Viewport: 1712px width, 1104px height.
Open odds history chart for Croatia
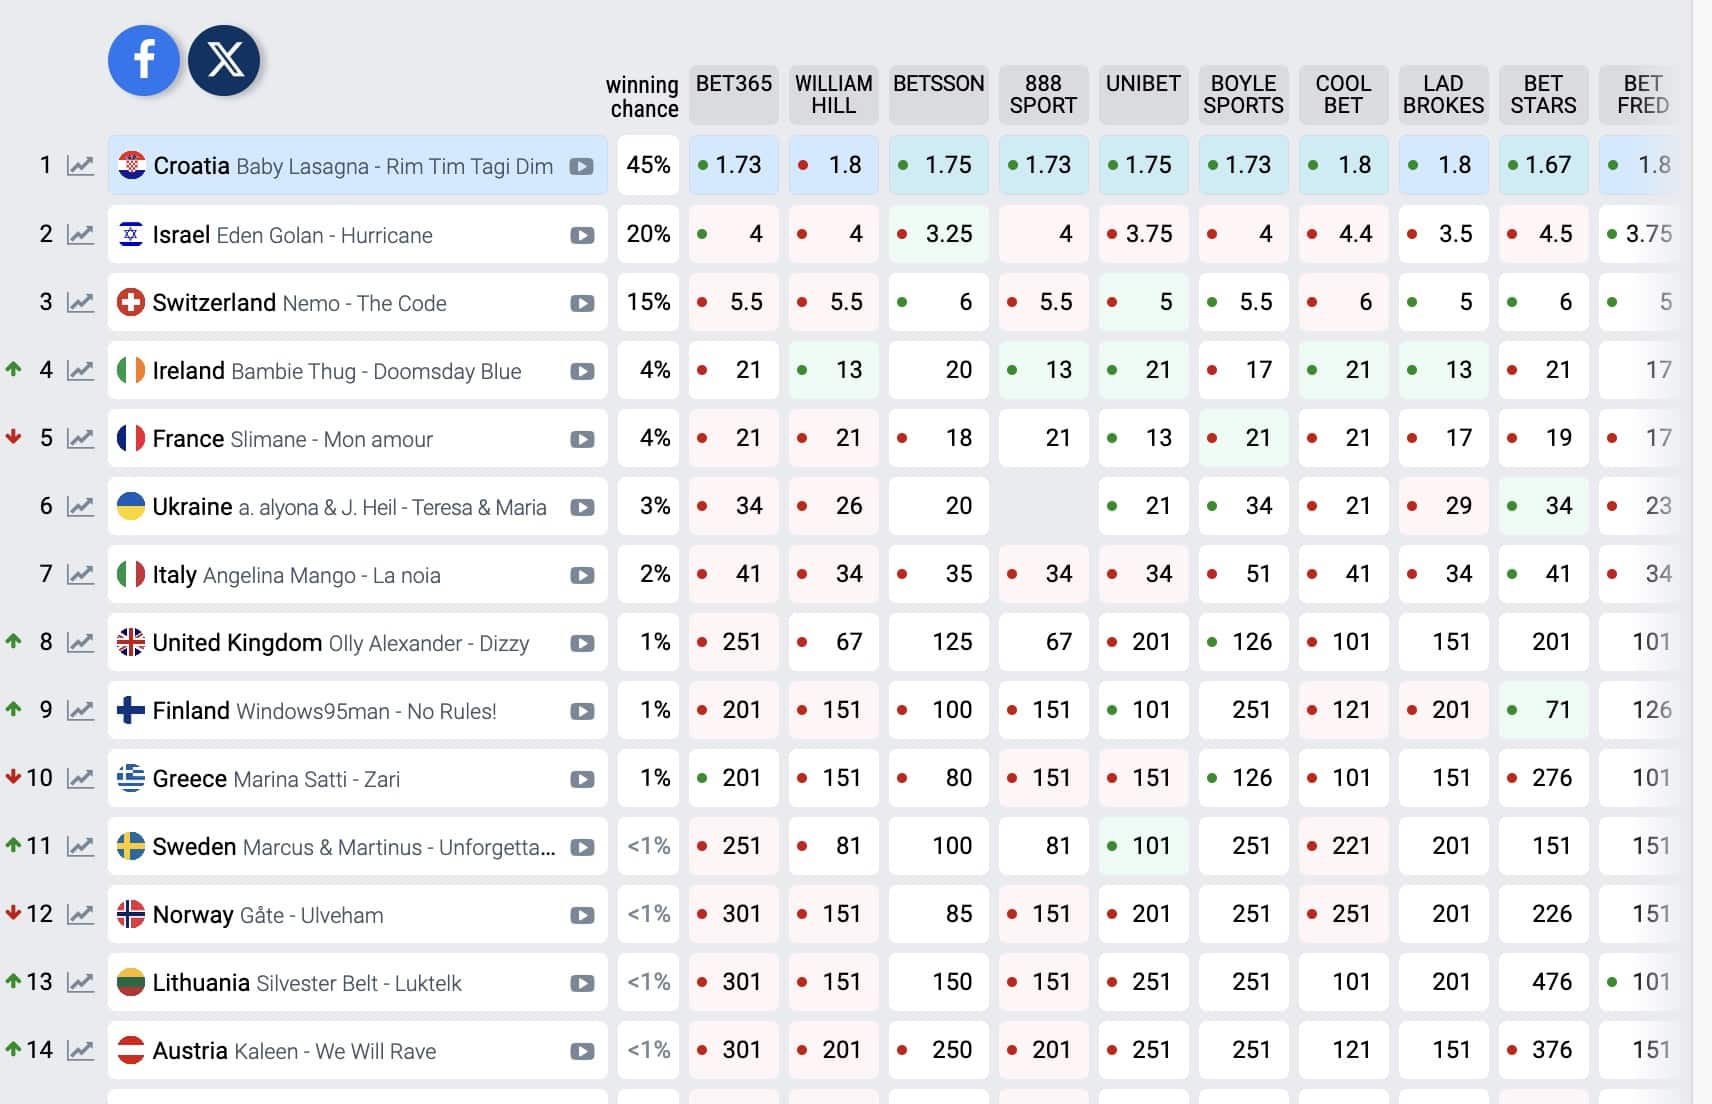tap(80, 166)
